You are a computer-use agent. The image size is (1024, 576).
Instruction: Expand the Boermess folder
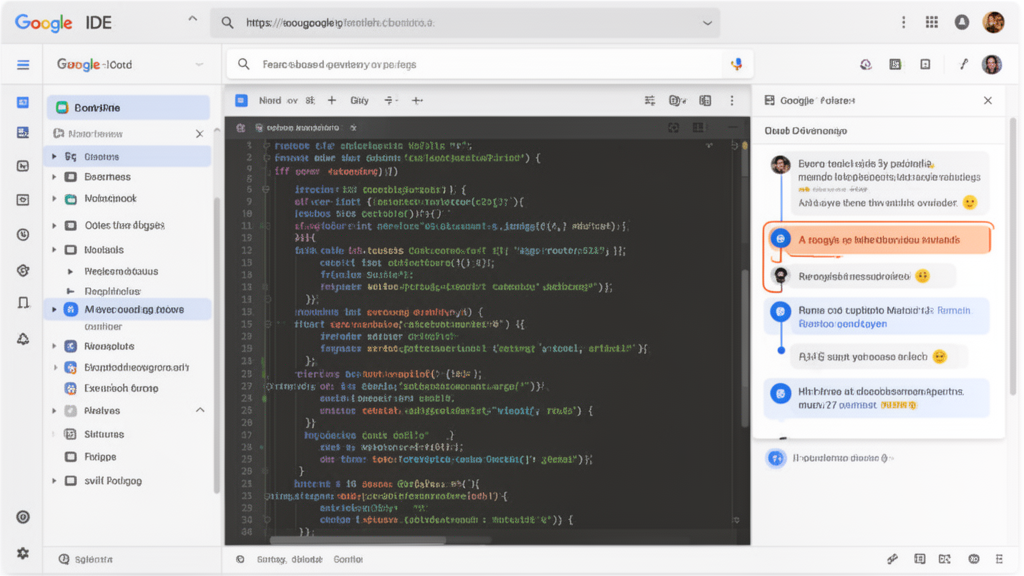[x=54, y=177]
